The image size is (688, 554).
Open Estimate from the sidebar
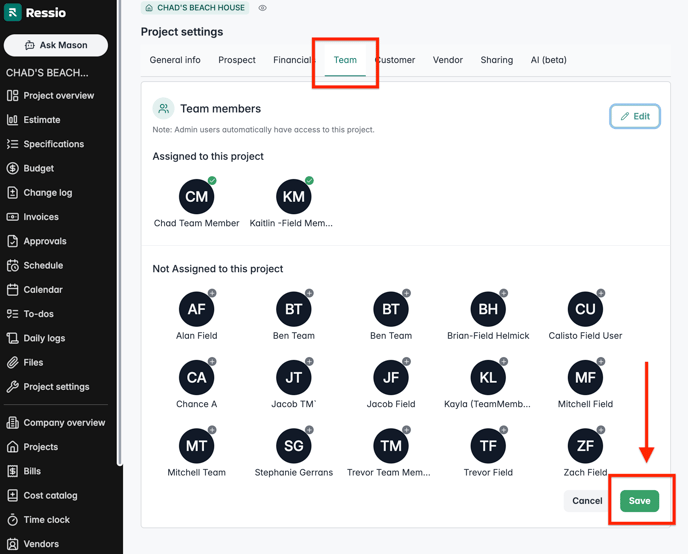(x=41, y=120)
